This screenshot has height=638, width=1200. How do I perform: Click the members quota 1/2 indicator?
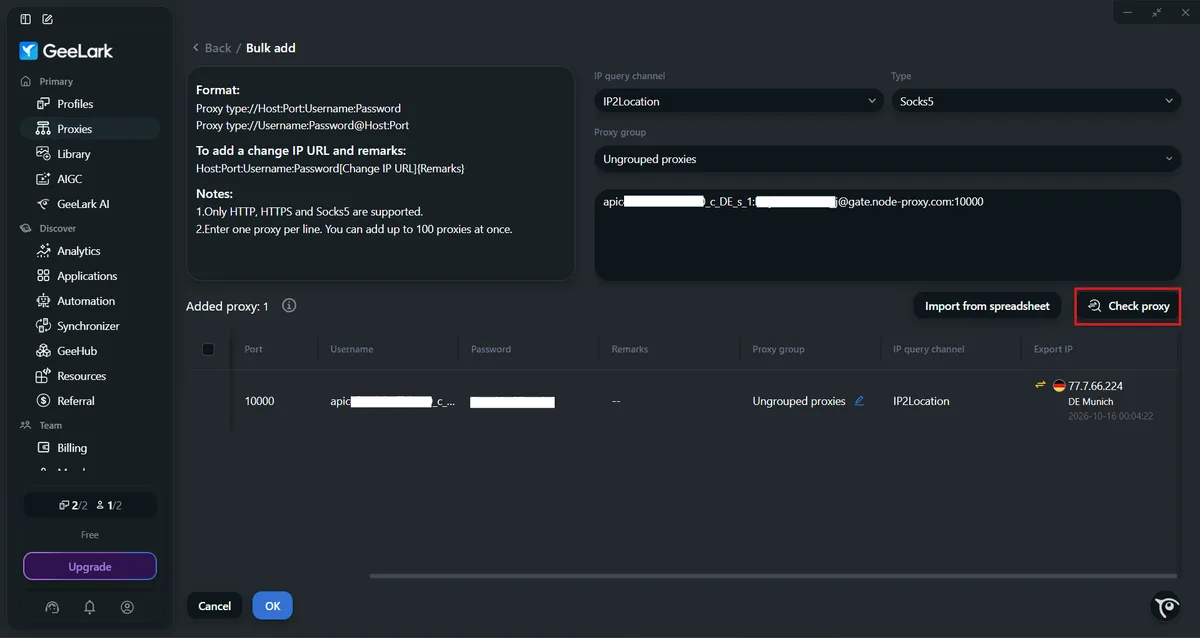(108, 506)
